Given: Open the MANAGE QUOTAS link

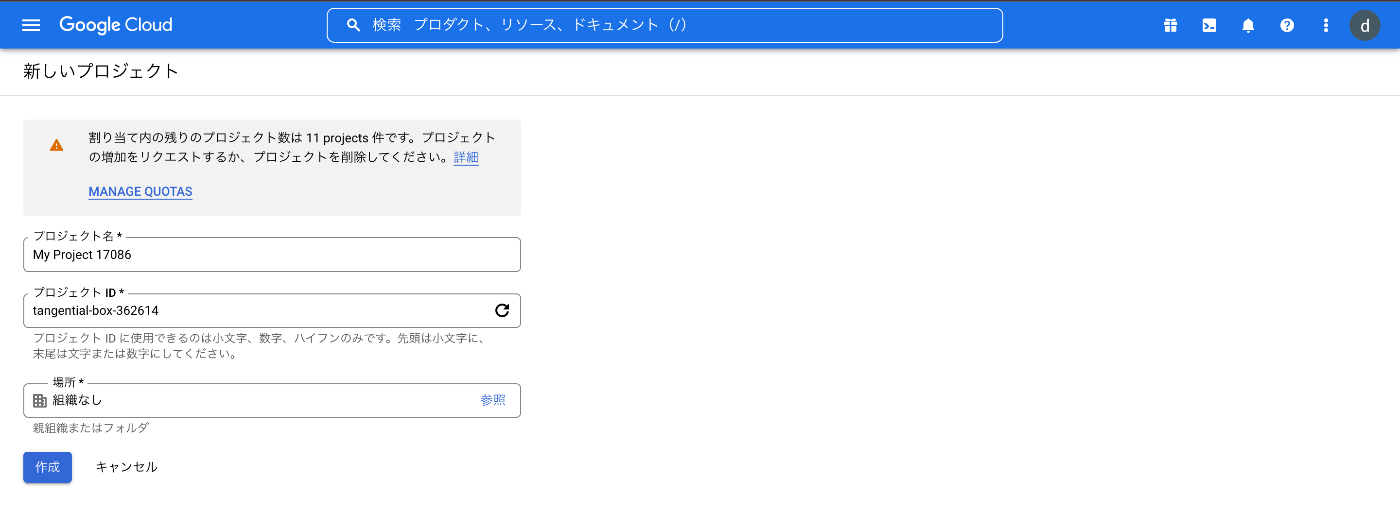Looking at the screenshot, I should coord(140,191).
